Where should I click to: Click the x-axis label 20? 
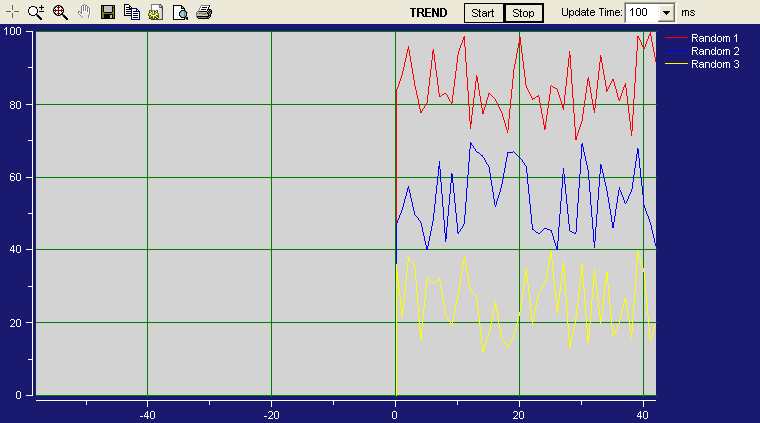pos(519,413)
